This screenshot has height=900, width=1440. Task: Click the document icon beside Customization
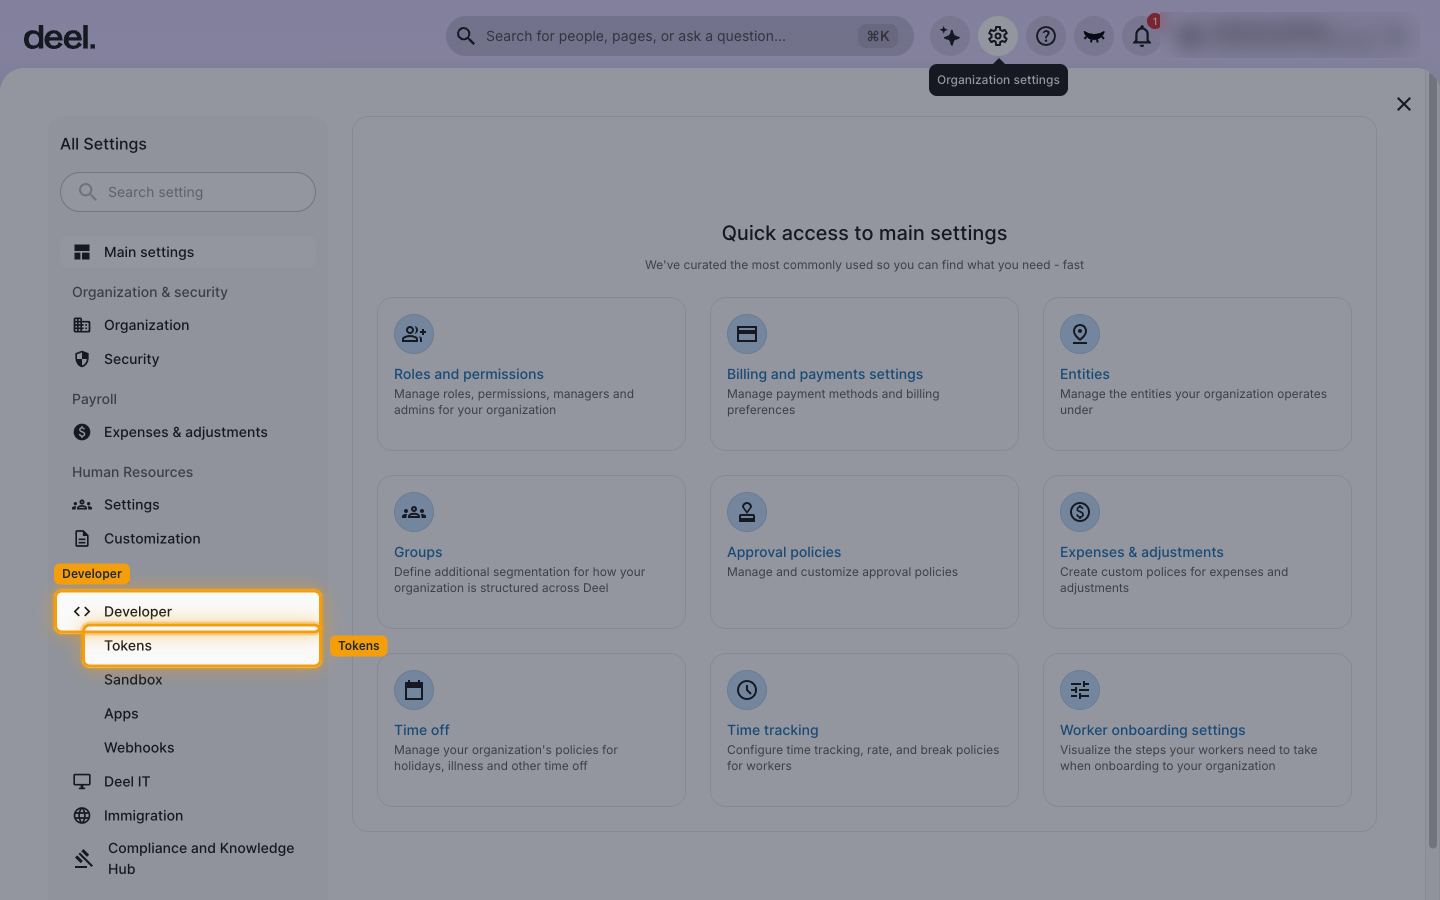pyautogui.click(x=82, y=538)
